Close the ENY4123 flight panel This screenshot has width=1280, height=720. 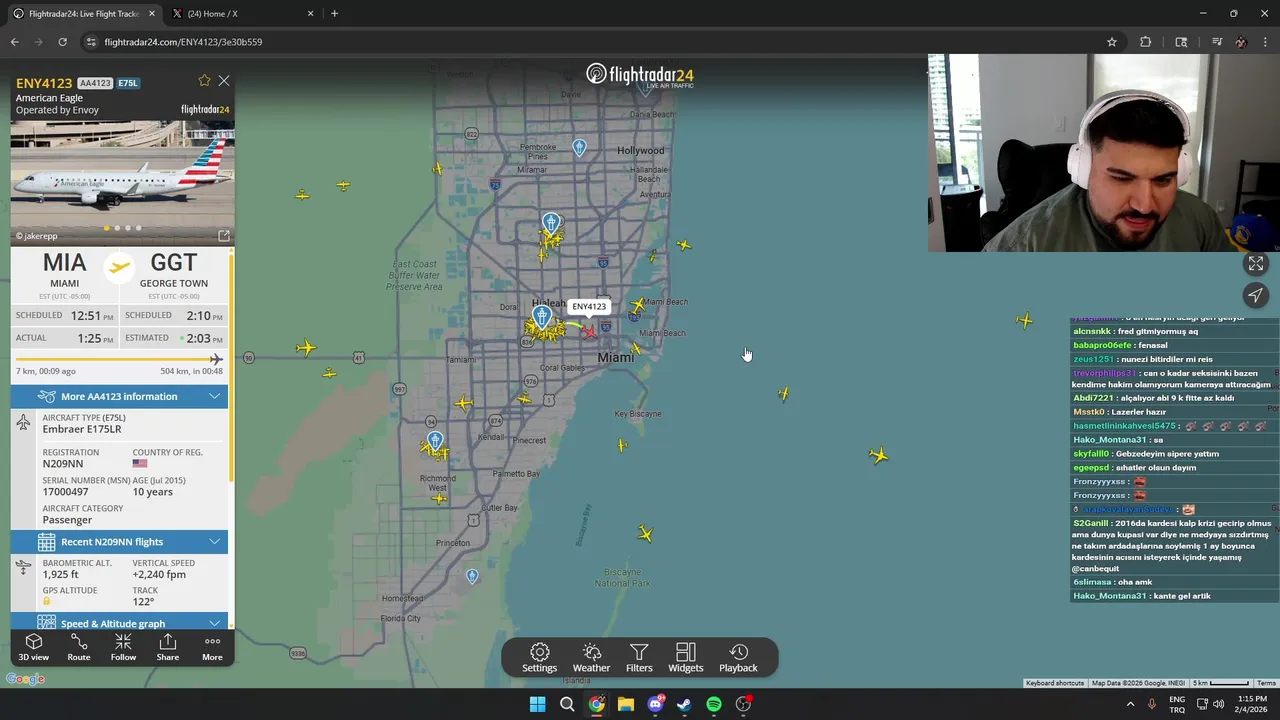click(224, 81)
